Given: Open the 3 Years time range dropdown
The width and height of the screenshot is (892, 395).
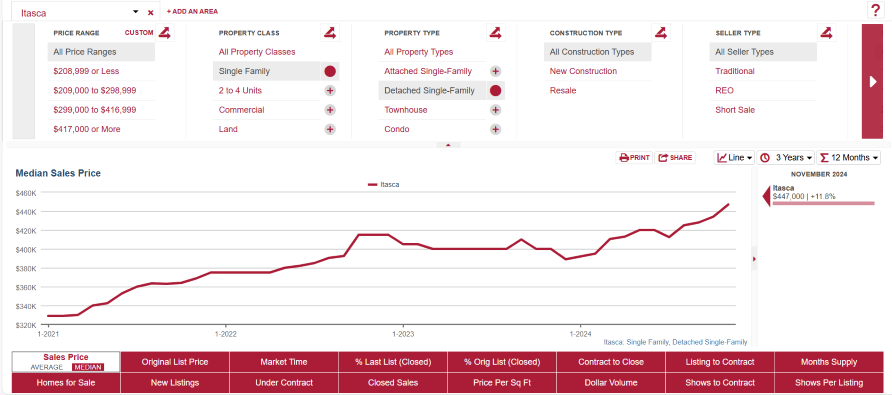Looking at the screenshot, I should (x=786, y=158).
